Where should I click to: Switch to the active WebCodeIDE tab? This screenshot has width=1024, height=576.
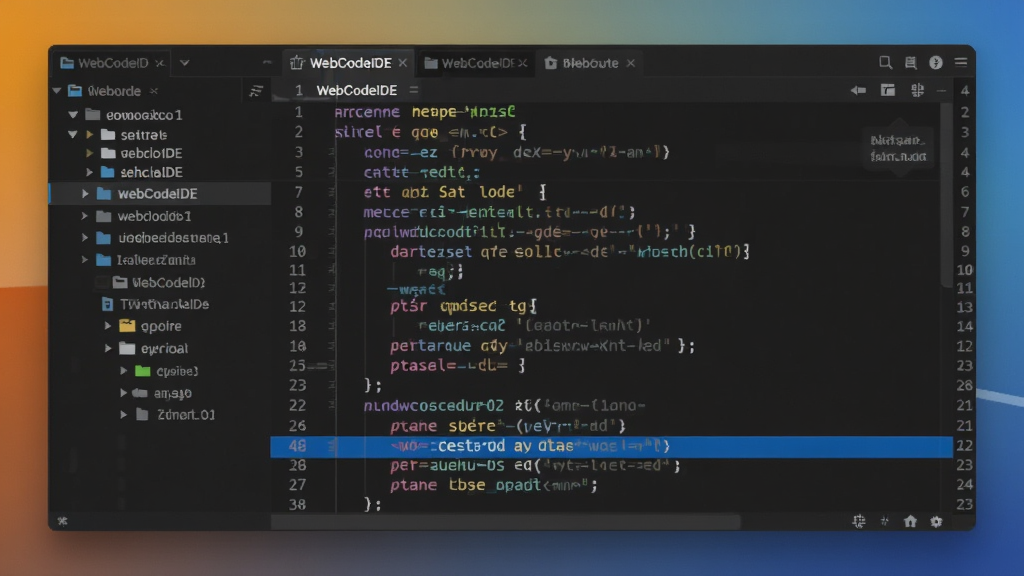pyautogui.click(x=350, y=63)
